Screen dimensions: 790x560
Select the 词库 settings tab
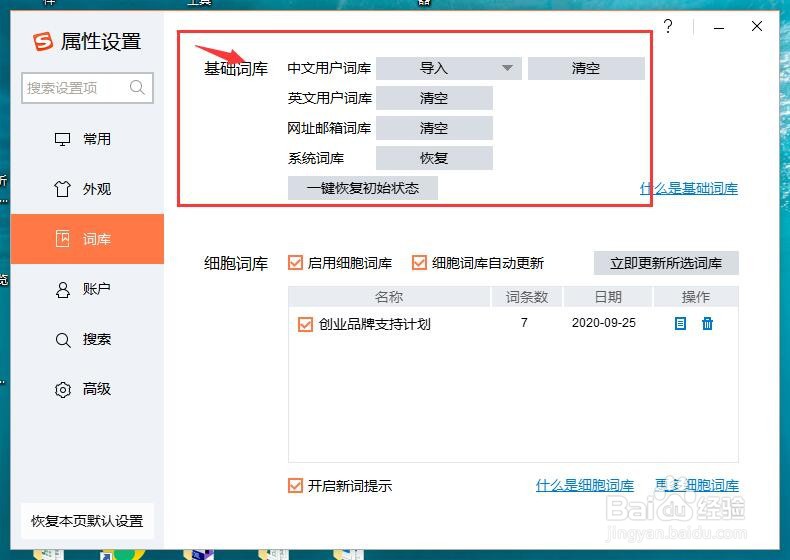[88, 239]
